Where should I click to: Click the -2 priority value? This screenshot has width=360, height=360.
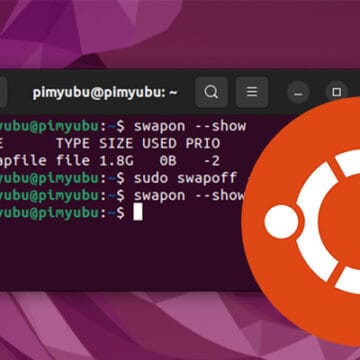click(211, 161)
